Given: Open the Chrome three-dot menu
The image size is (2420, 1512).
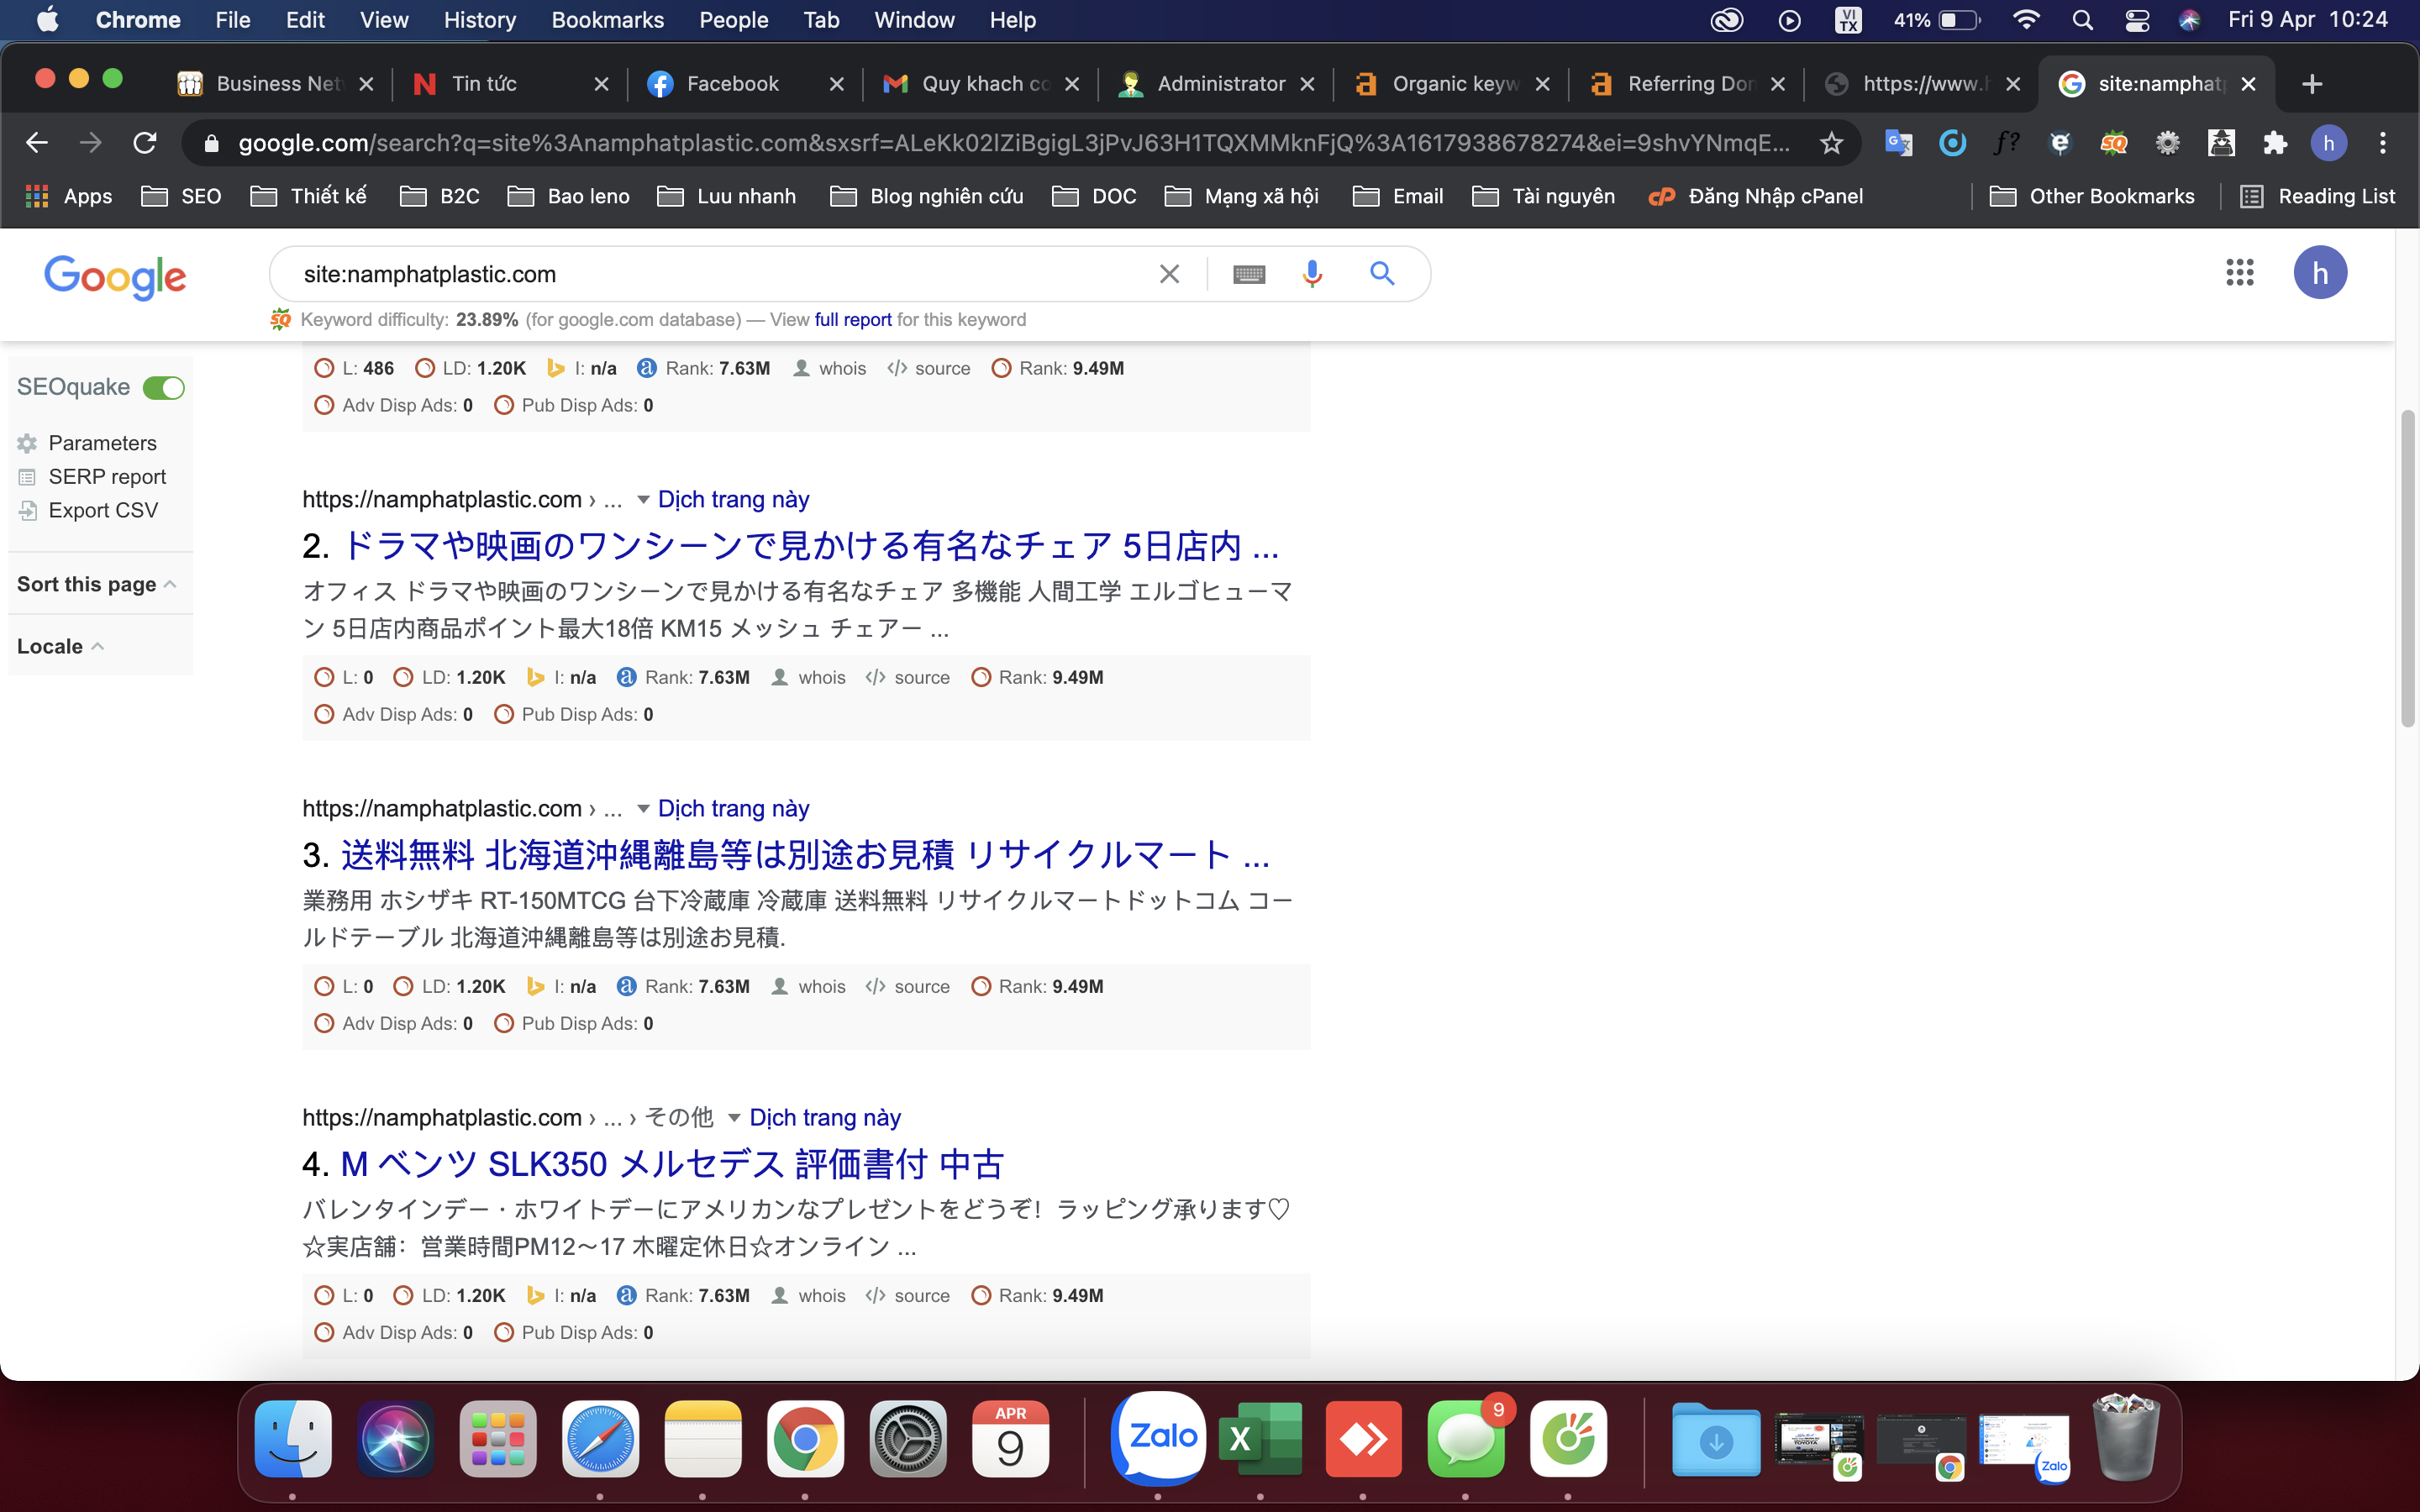Looking at the screenshot, I should (x=2383, y=143).
